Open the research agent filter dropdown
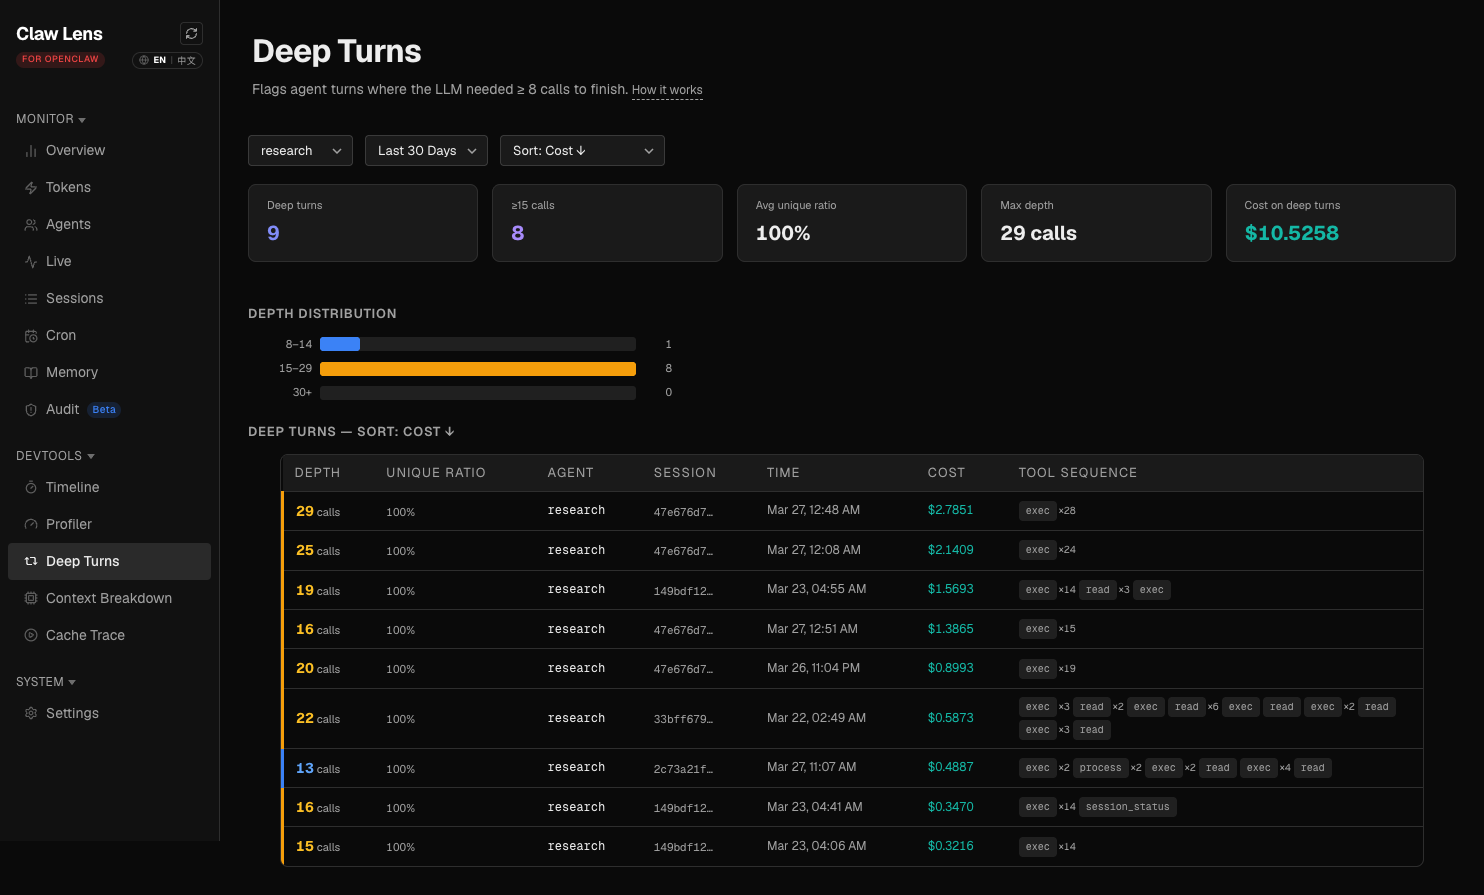 [300, 151]
